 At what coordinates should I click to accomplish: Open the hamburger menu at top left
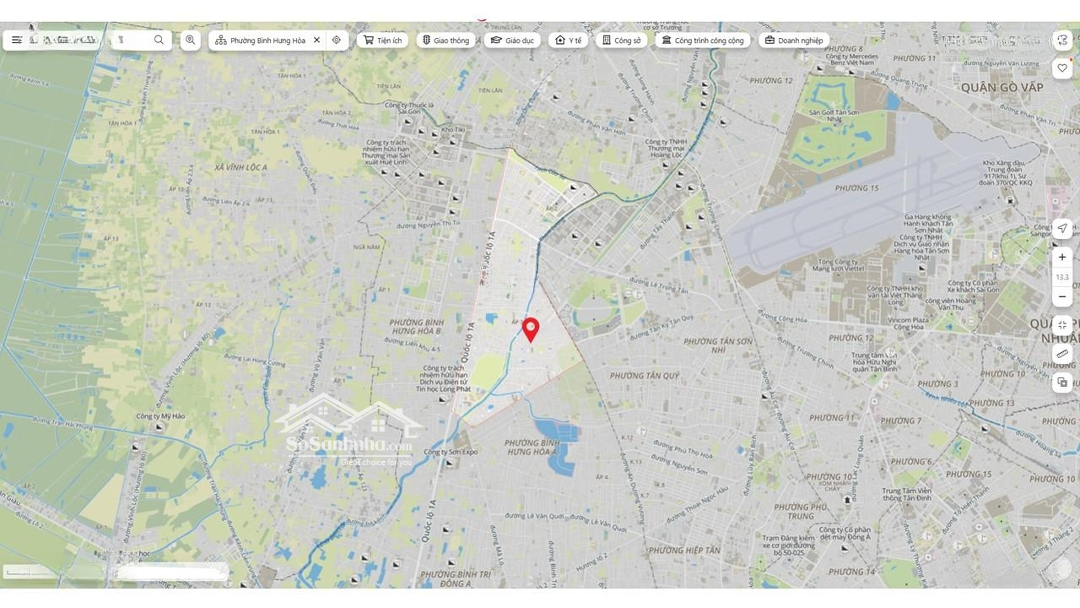click(x=17, y=40)
